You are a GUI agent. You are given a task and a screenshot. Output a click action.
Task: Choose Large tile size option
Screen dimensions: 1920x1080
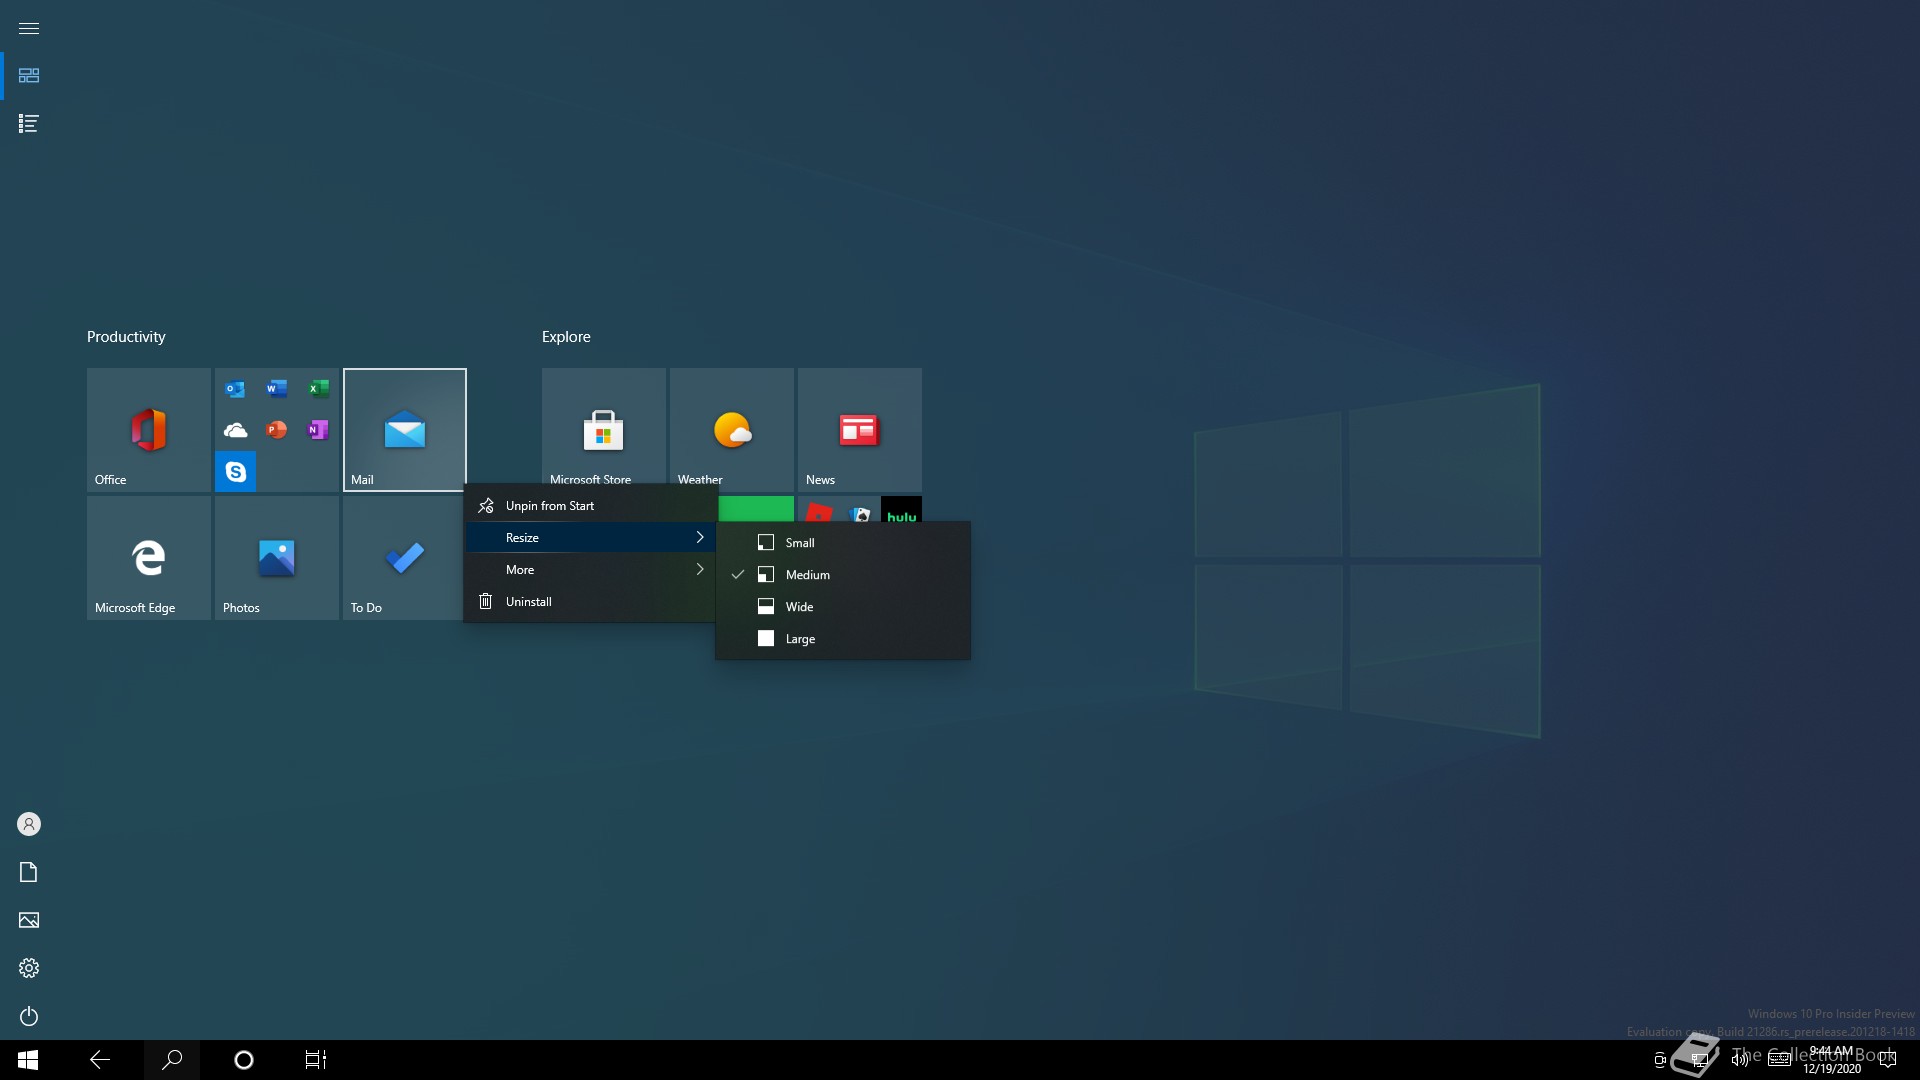(x=799, y=639)
